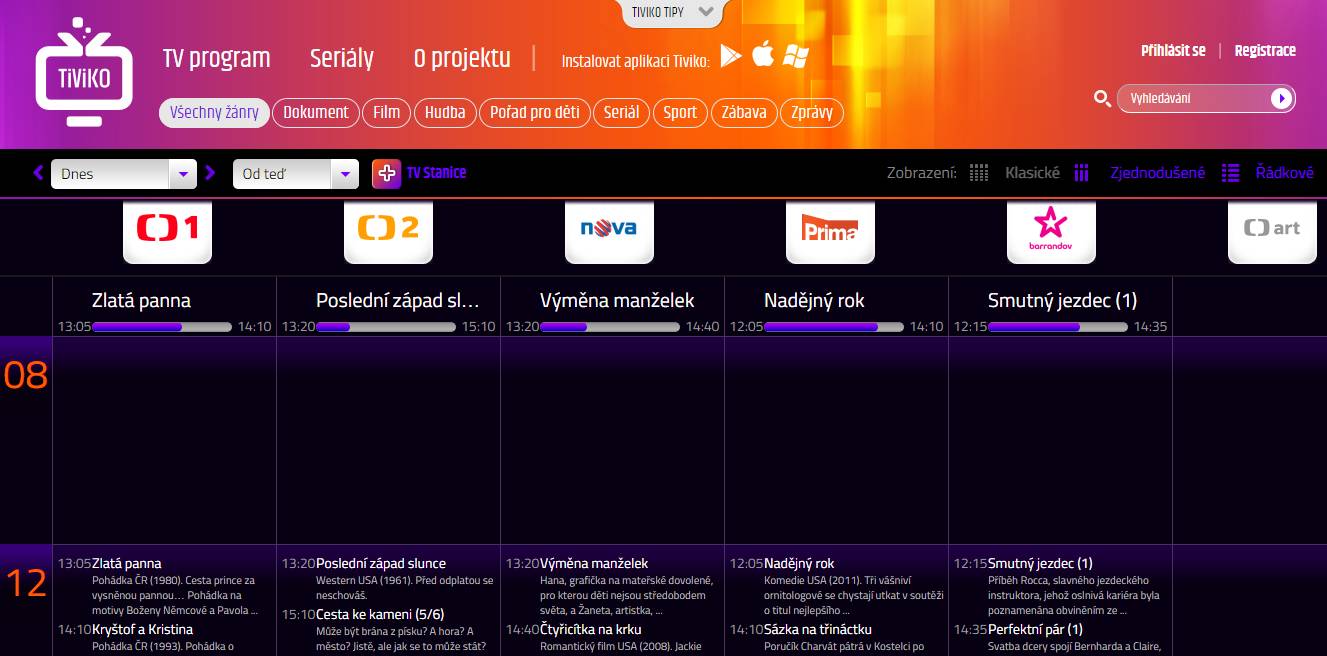Open Sázka na třináctku listing
The image size is (1327, 656).
(x=818, y=629)
